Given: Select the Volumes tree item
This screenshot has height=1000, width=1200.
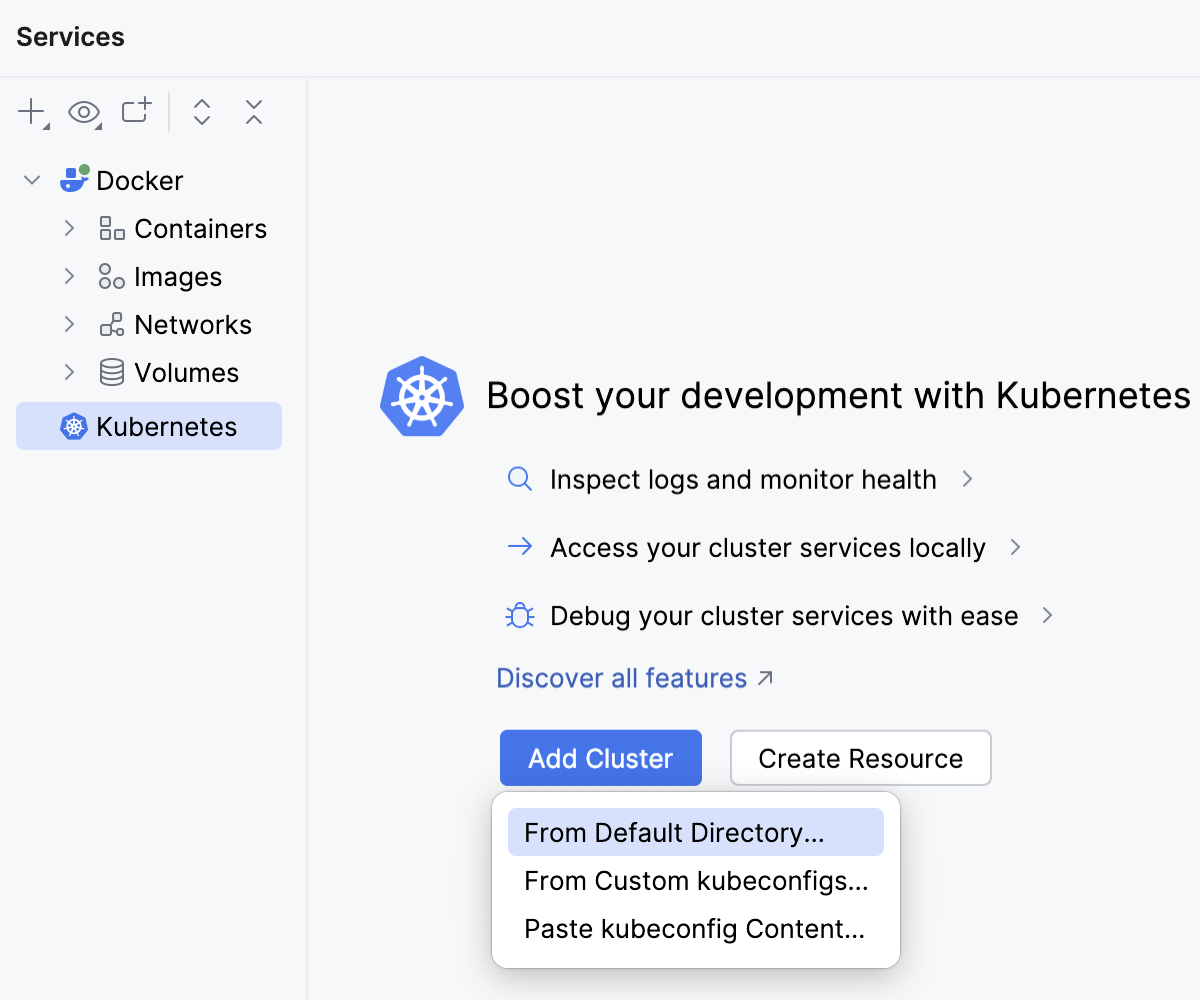Looking at the screenshot, I should click(187, 373).
